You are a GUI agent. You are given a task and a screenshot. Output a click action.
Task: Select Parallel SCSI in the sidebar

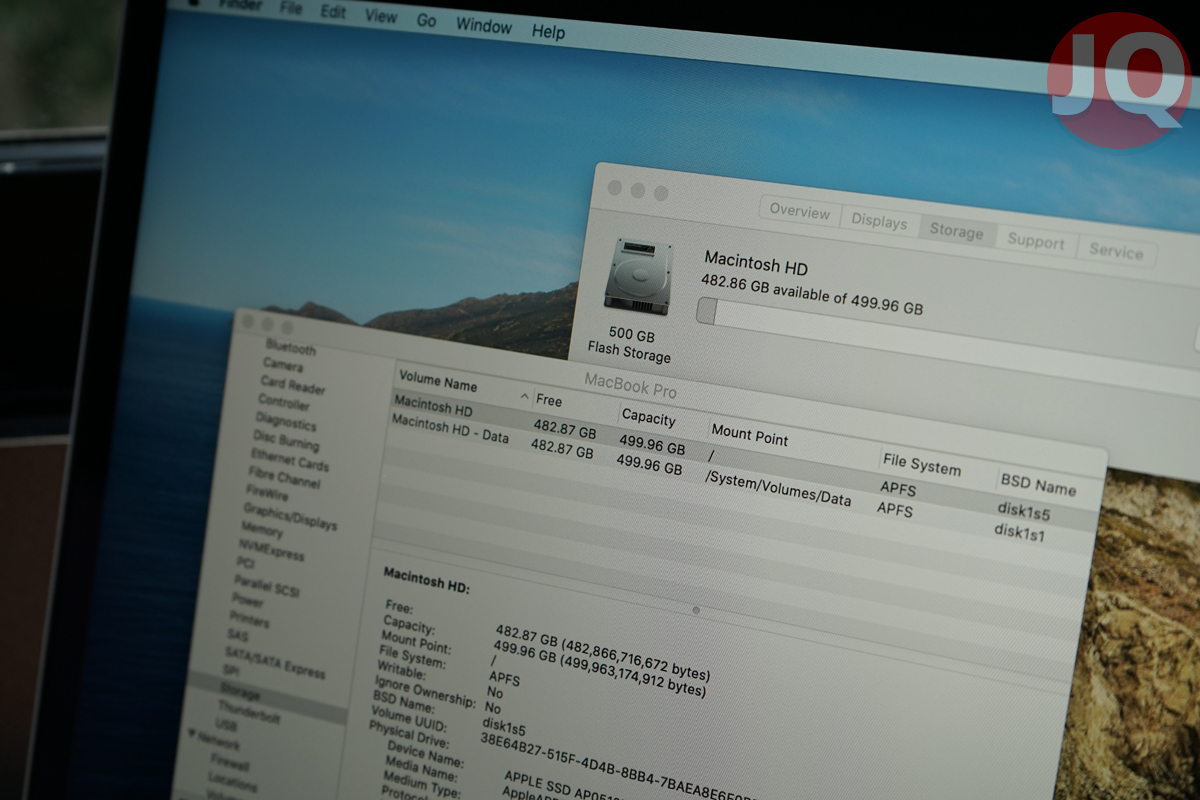tap(268, 587)
